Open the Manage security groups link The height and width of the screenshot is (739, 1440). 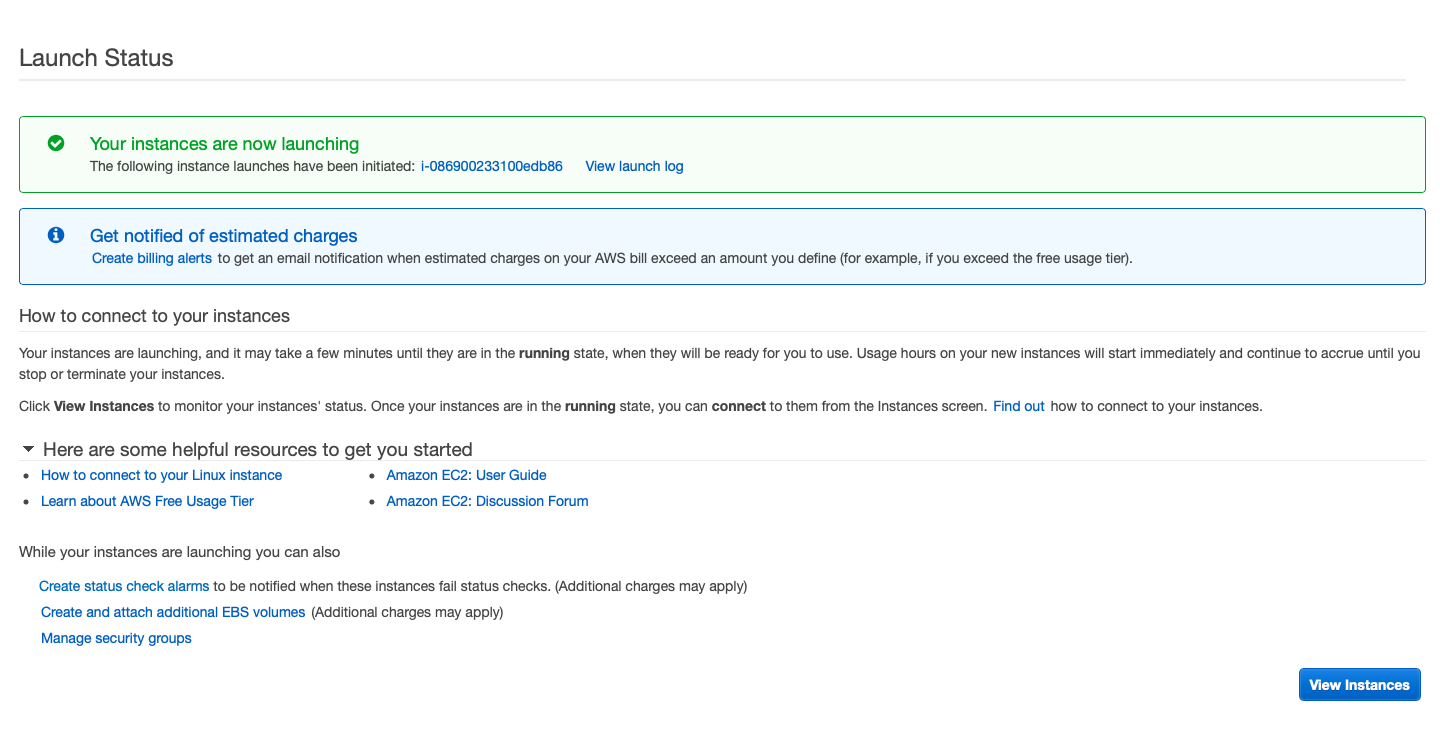click(x=116, y=638)
